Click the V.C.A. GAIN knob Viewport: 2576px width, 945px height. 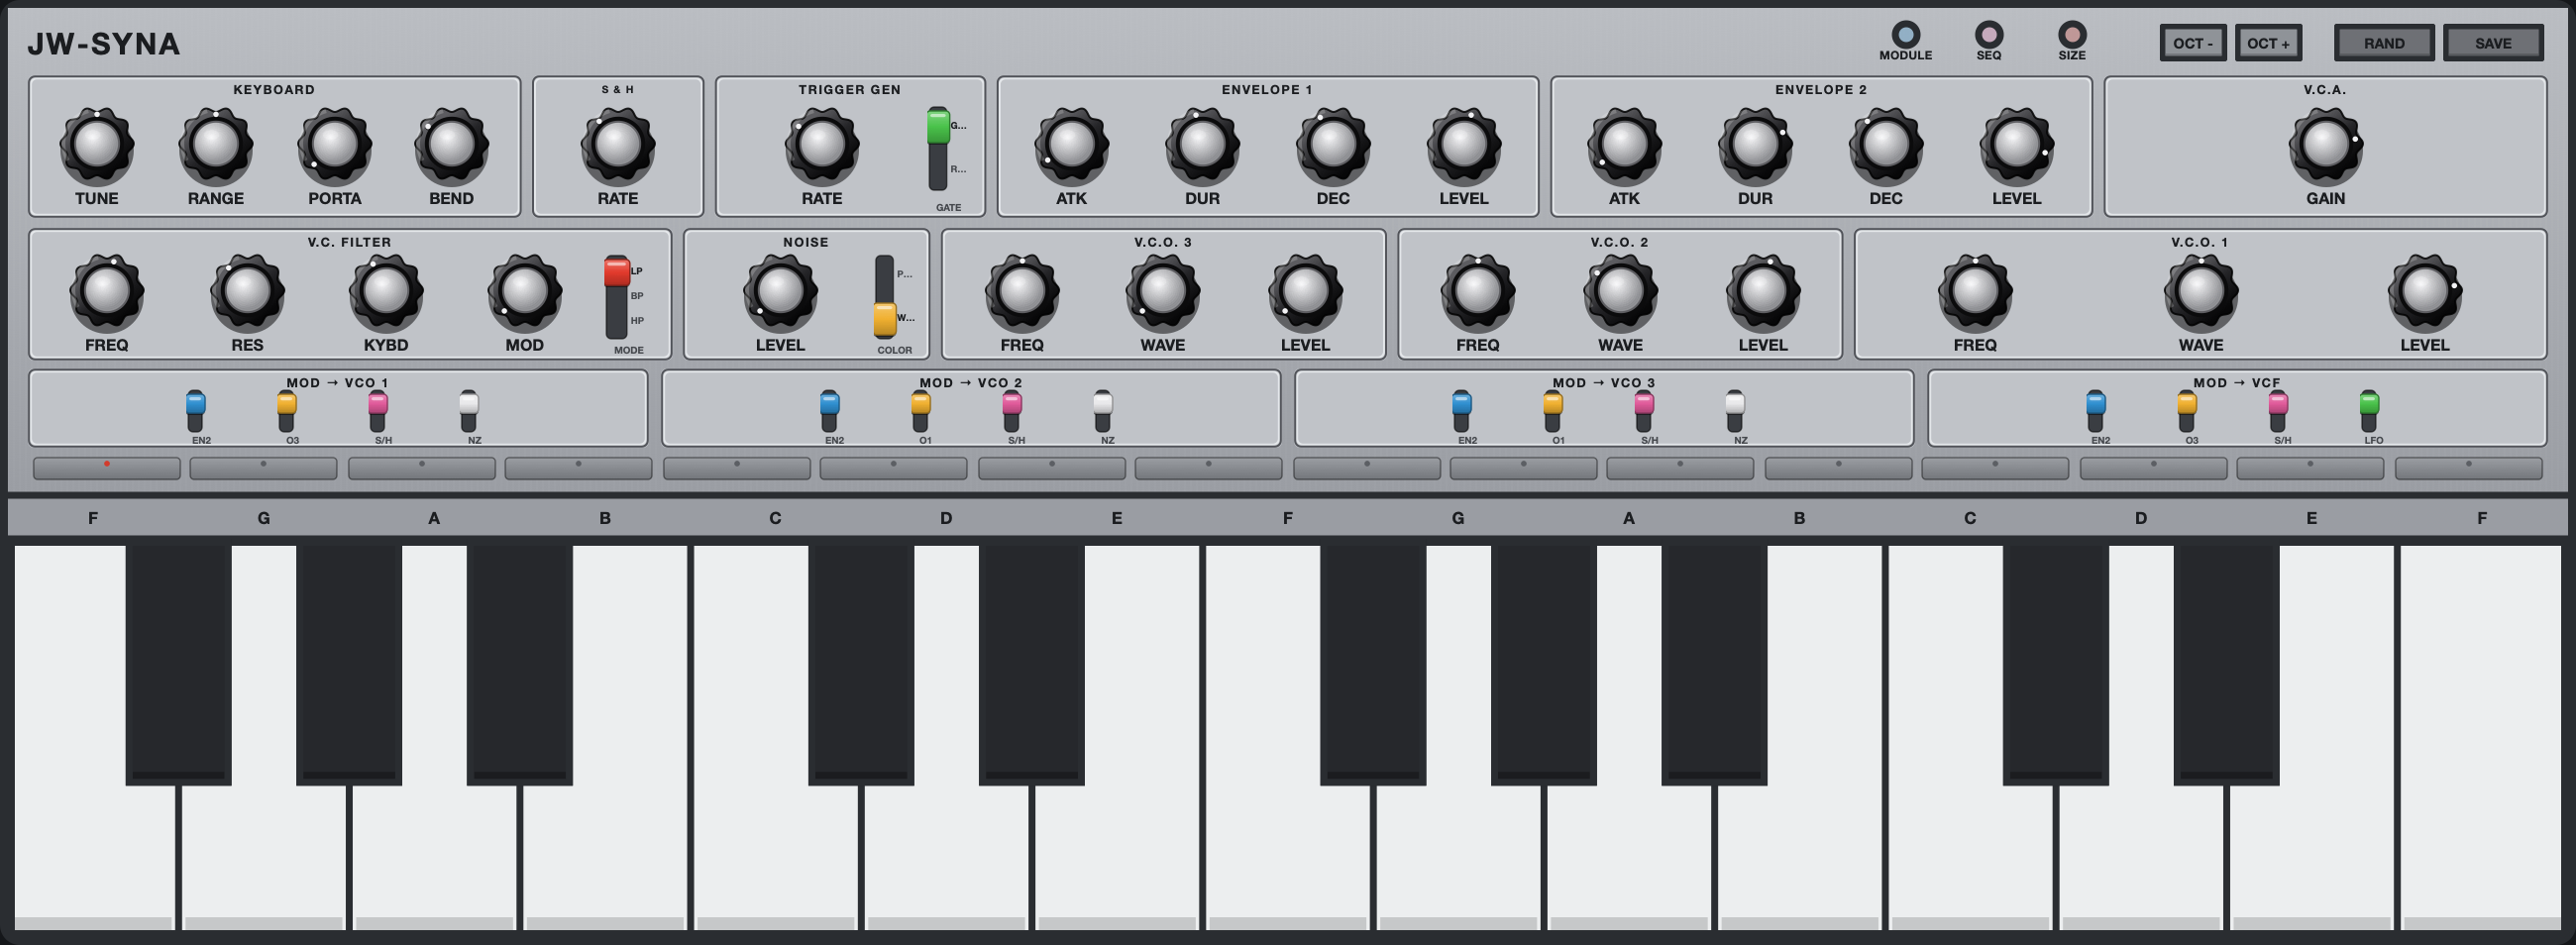point(2325,145)
